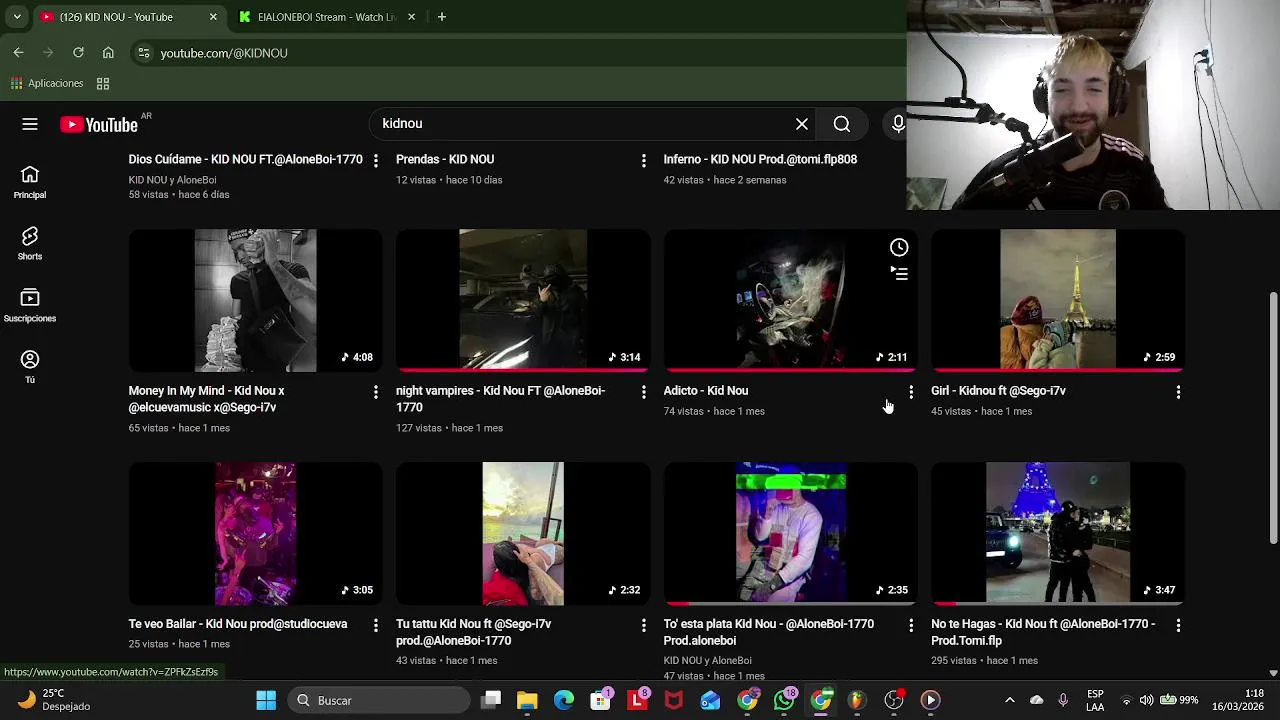Open Money In My Mind video title
Viewport: 1280px width, 720px height.
tap(207, 399)
